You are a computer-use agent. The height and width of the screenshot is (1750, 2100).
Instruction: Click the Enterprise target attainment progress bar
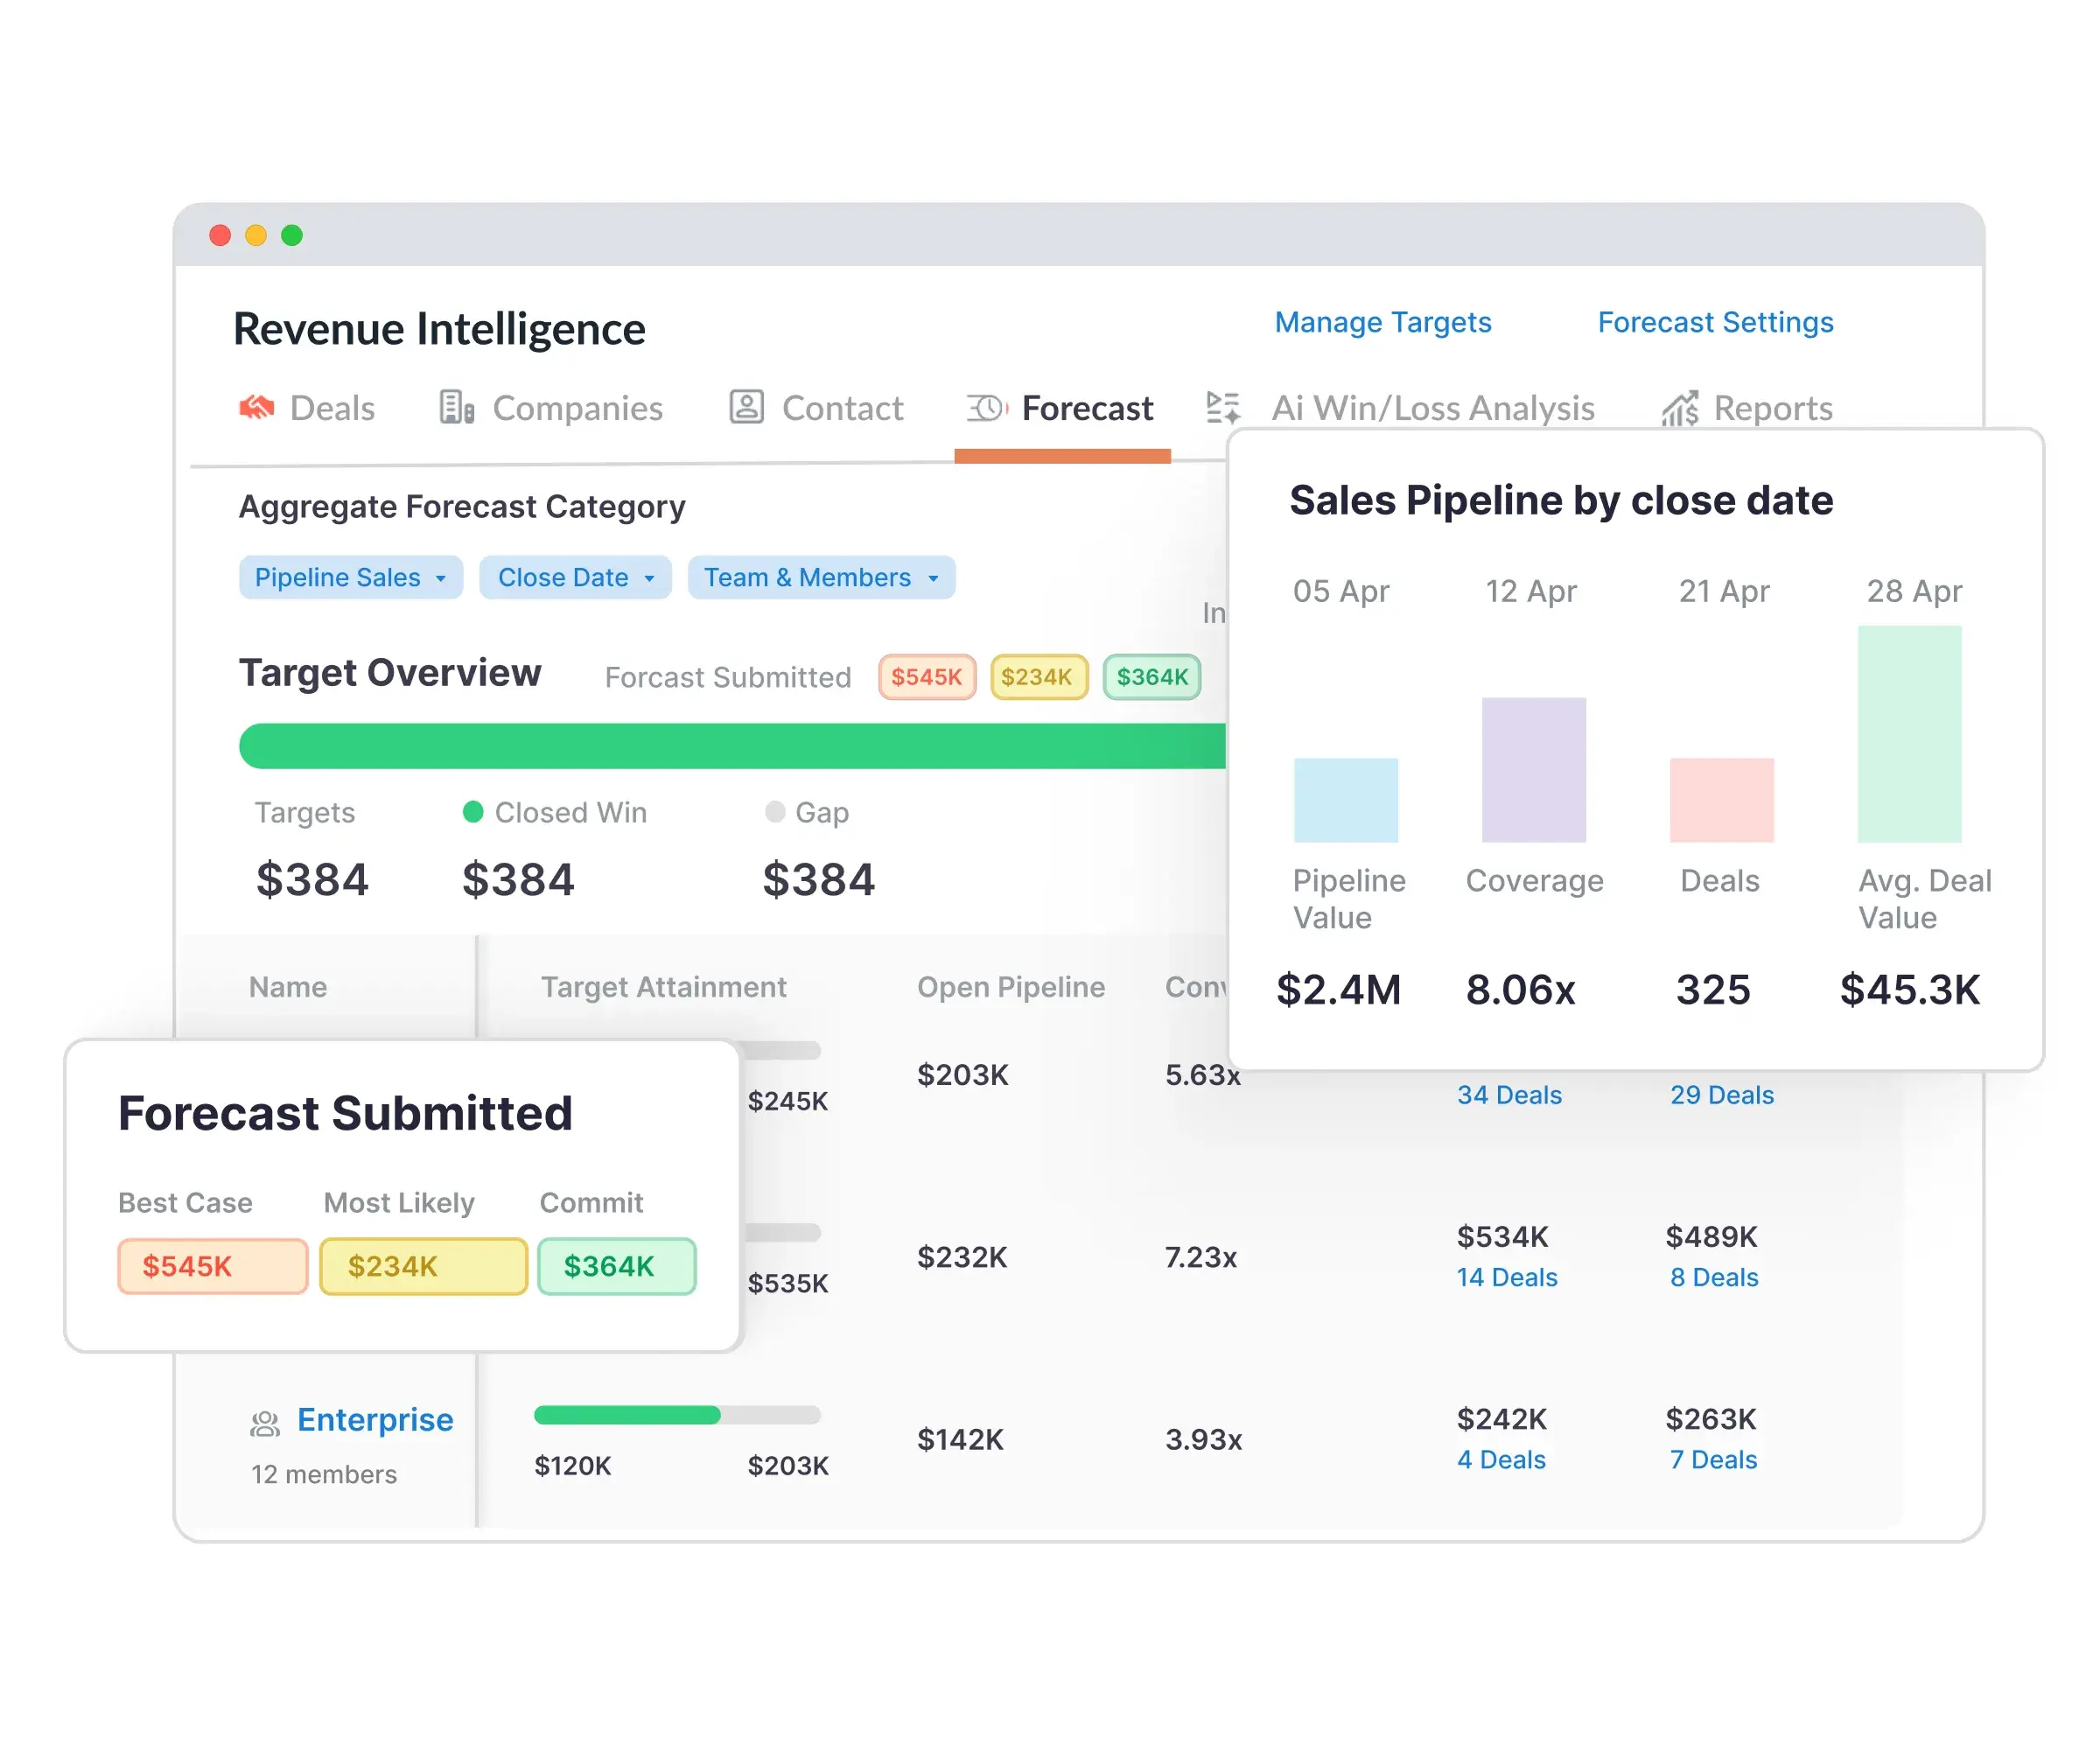pos(677,1415)
